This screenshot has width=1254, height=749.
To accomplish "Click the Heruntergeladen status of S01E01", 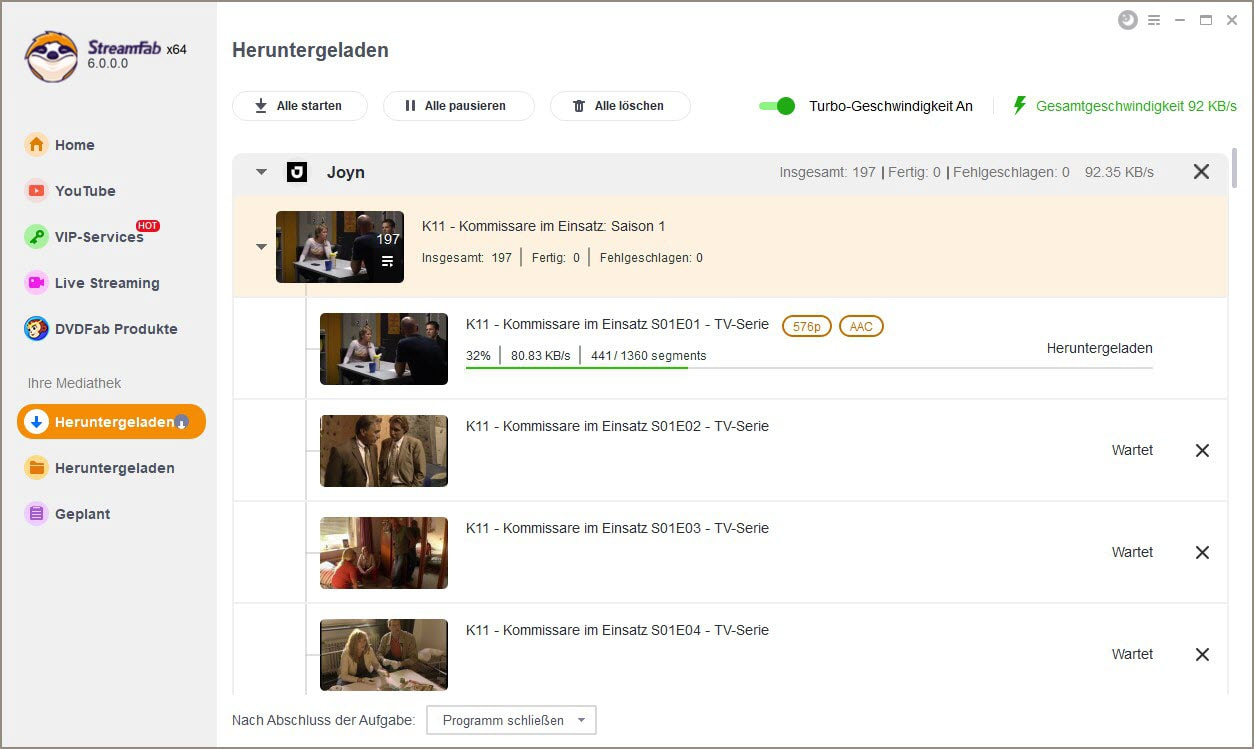I will pyautogui.click(x=1099, y=349).
